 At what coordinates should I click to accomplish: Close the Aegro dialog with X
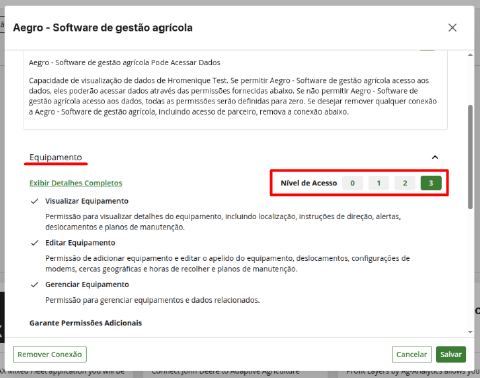(452, 28)
